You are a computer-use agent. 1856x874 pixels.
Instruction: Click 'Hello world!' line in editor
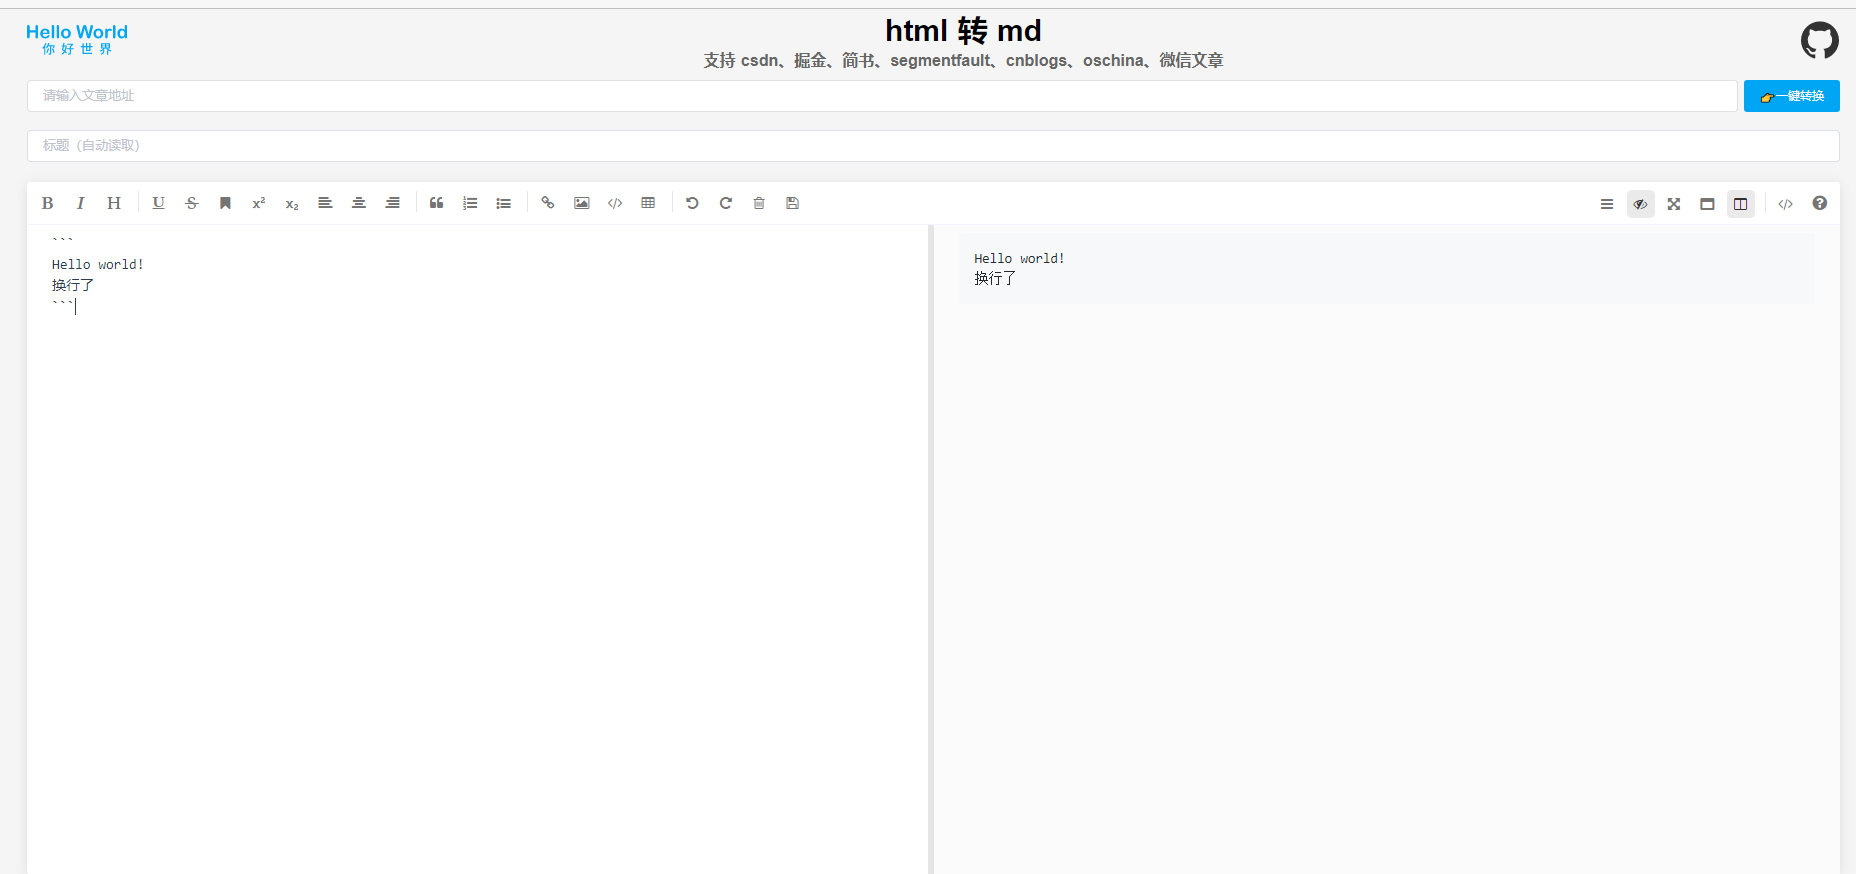point(98,265)
